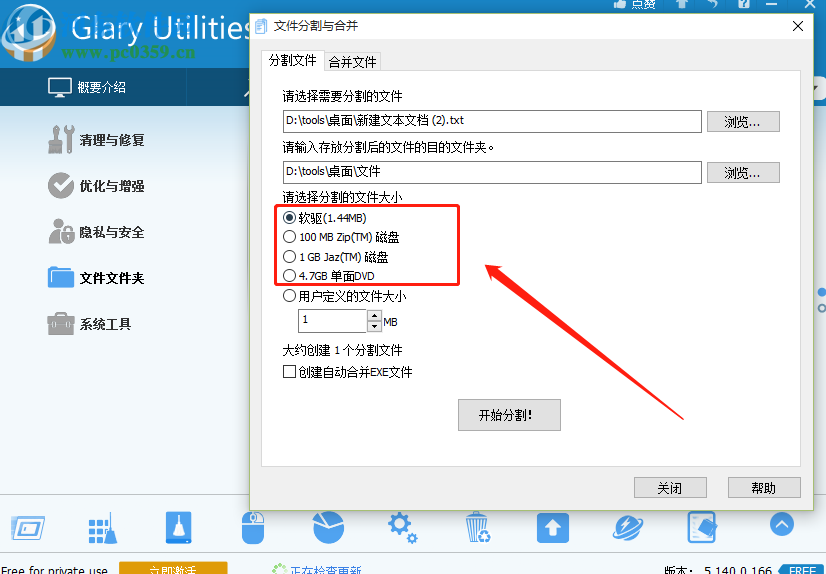Open the software update up-arrow icon
This screenshot has height=574, width=826.
[553, 528]
